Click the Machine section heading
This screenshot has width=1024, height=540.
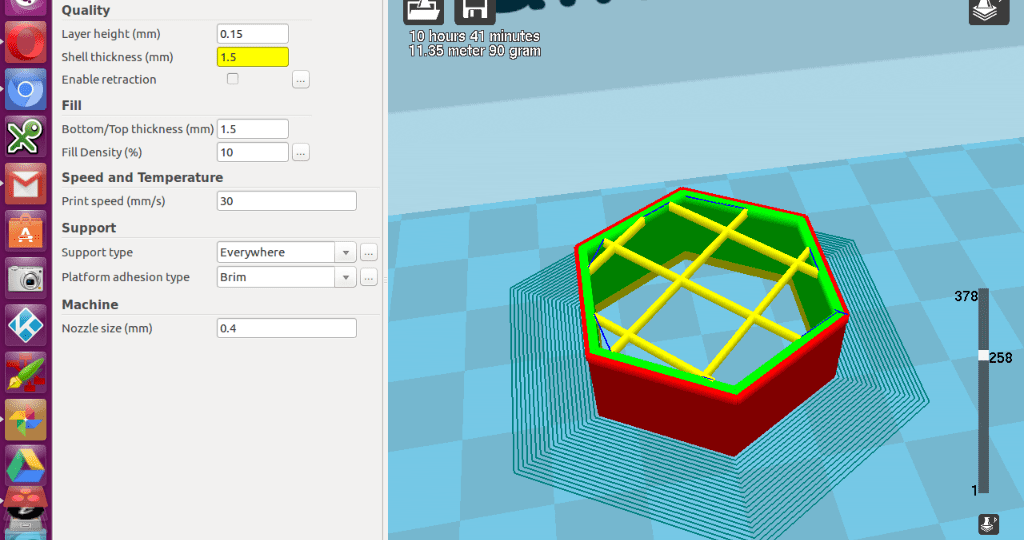[90, 305]
